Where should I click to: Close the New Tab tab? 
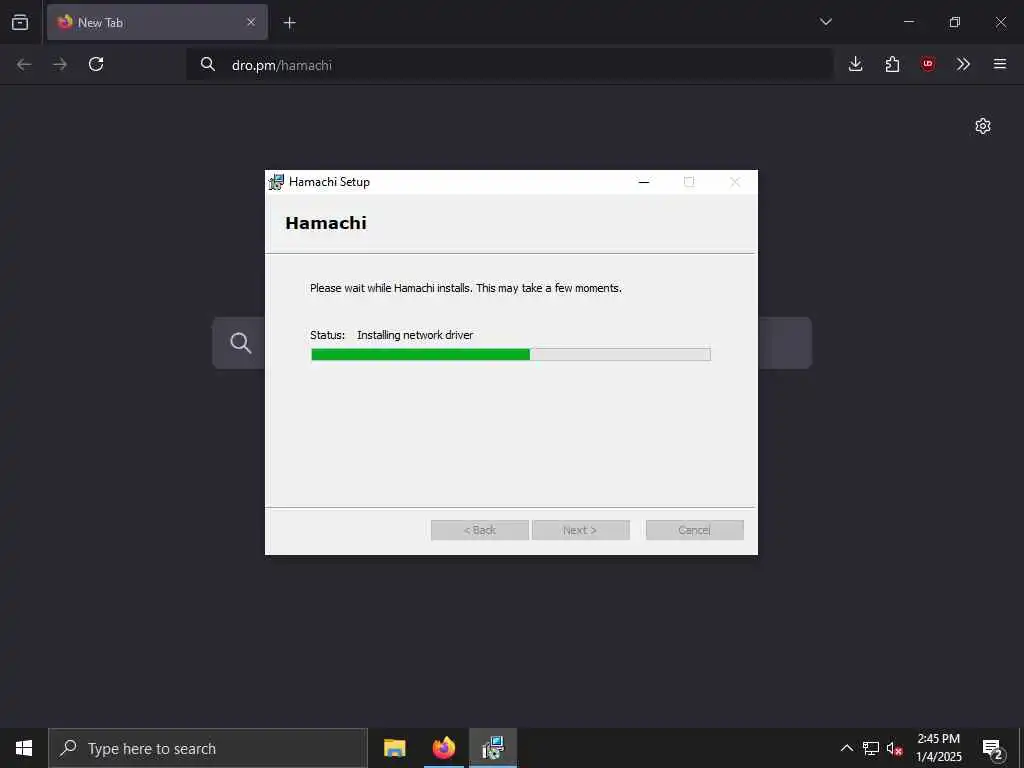point(251,22)
